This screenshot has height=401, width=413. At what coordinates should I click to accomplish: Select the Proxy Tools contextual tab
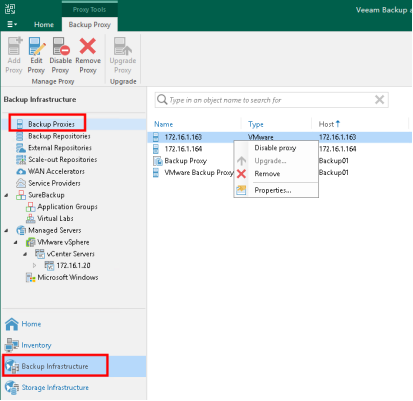coord(89,10)
